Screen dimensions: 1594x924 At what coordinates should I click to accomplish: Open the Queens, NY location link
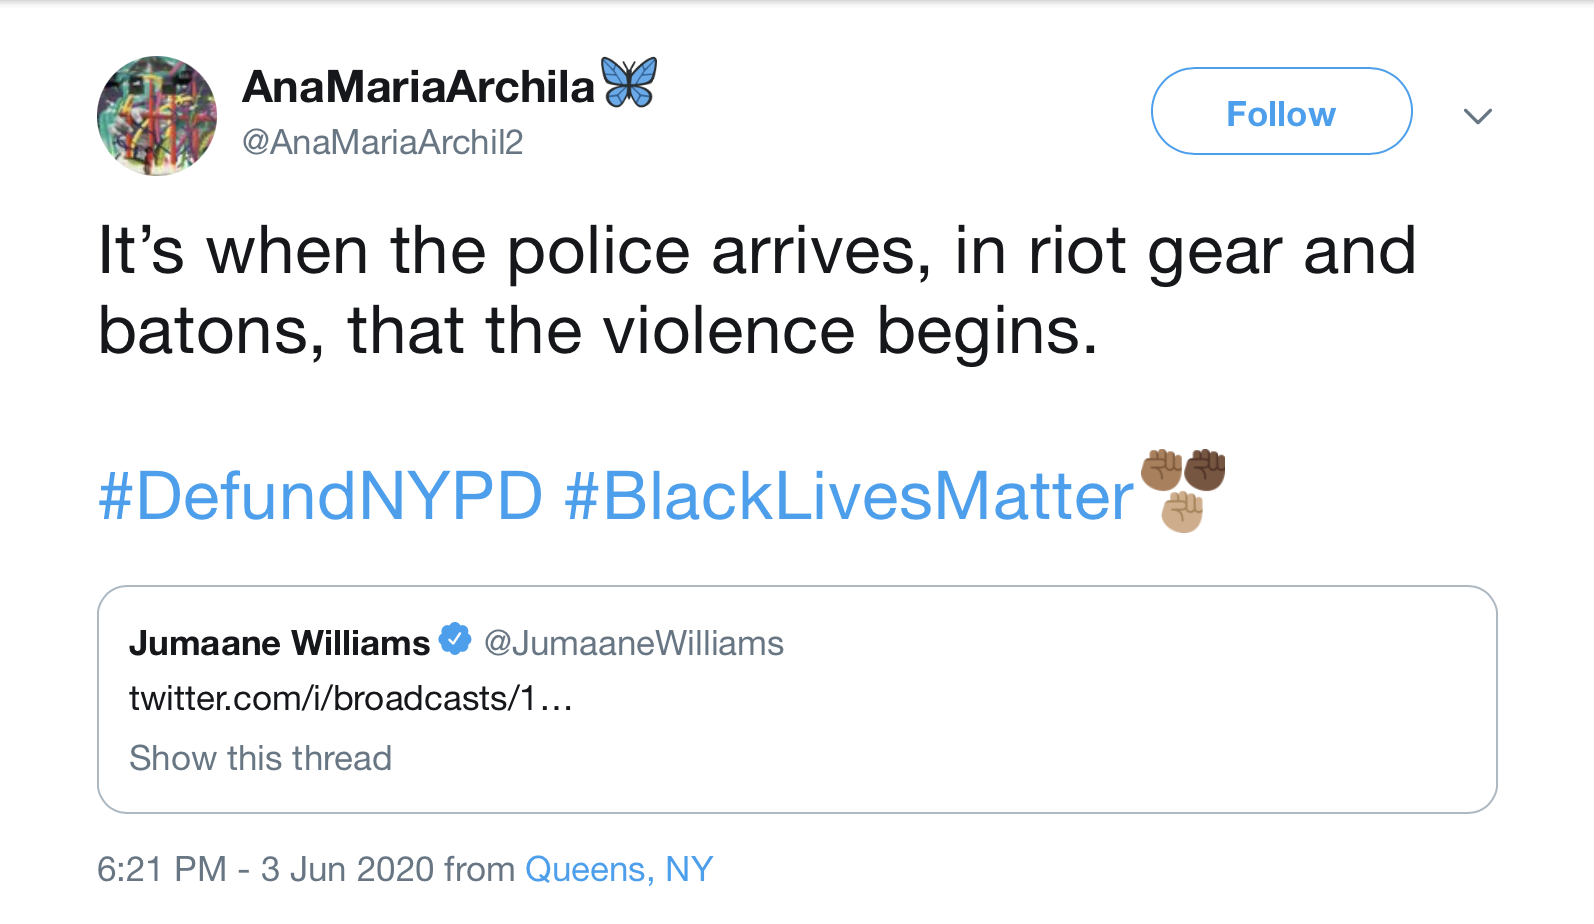click(619, 869)
